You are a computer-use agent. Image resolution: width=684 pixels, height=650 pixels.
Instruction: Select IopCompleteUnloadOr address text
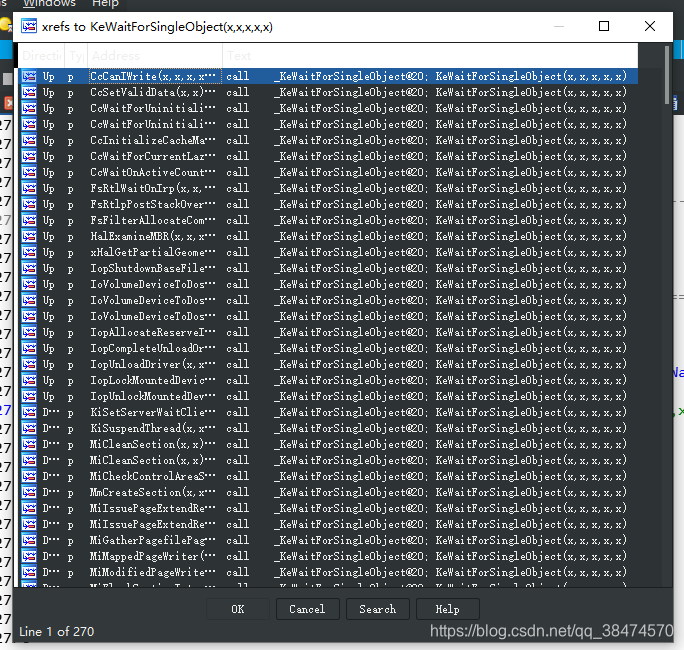point(153,348)
